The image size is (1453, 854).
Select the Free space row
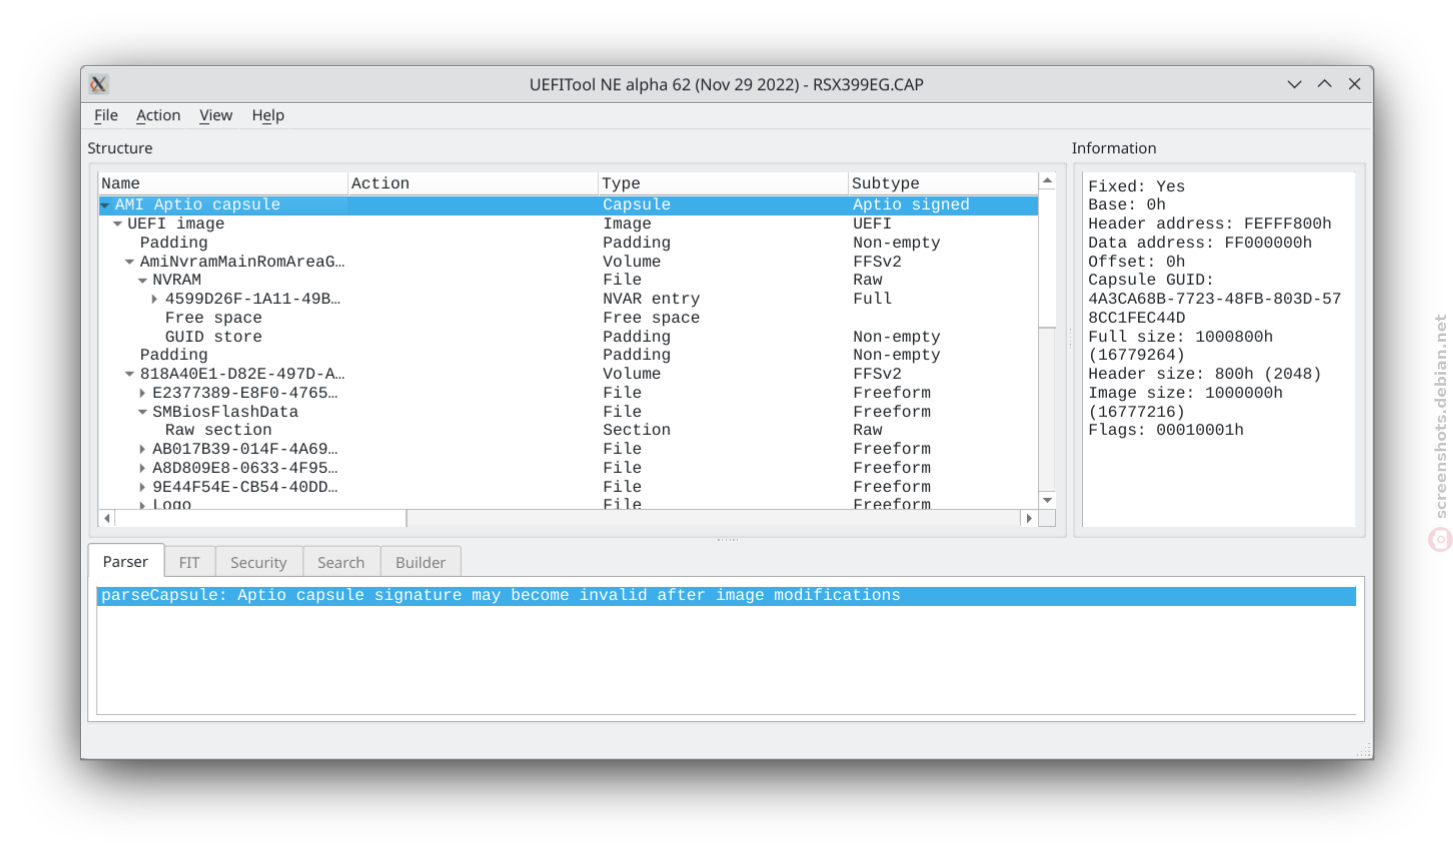(568, 318)
